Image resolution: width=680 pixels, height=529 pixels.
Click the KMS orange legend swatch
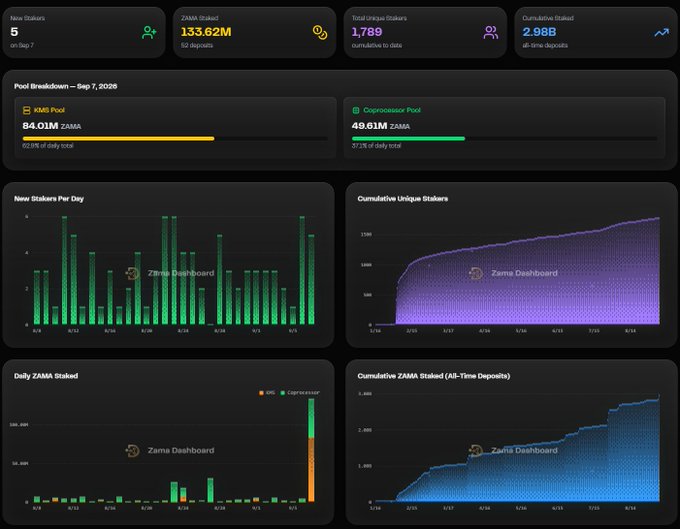pyautogui.click(x=261, y=393)
